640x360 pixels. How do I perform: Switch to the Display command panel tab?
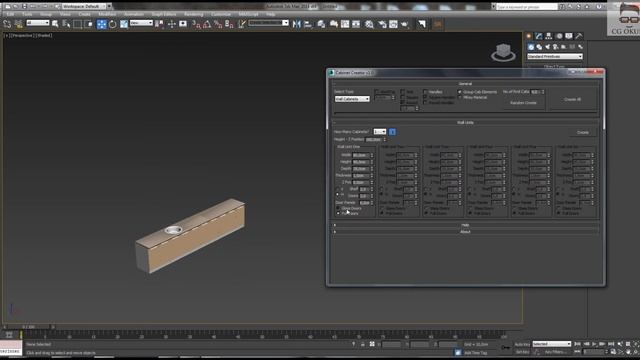pyautogui.click(x=569, y=36)
